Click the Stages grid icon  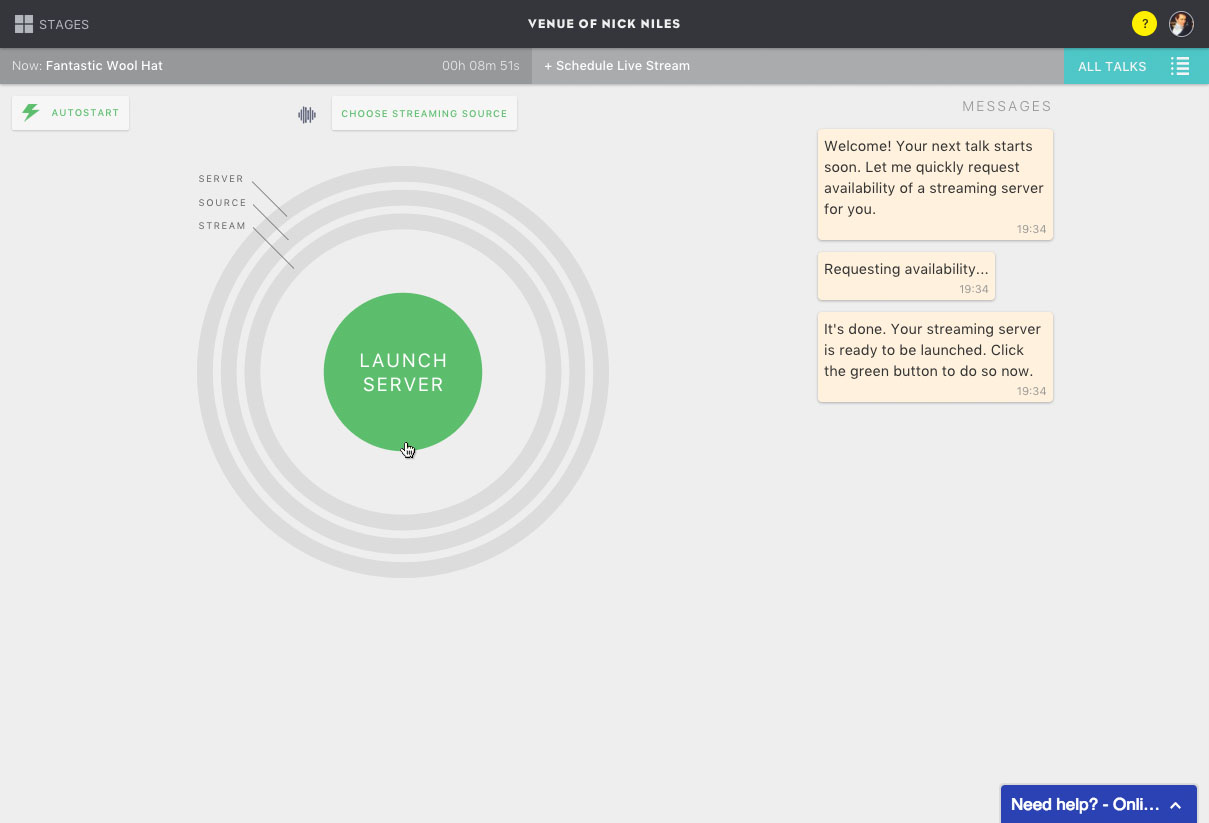[24, 24]
